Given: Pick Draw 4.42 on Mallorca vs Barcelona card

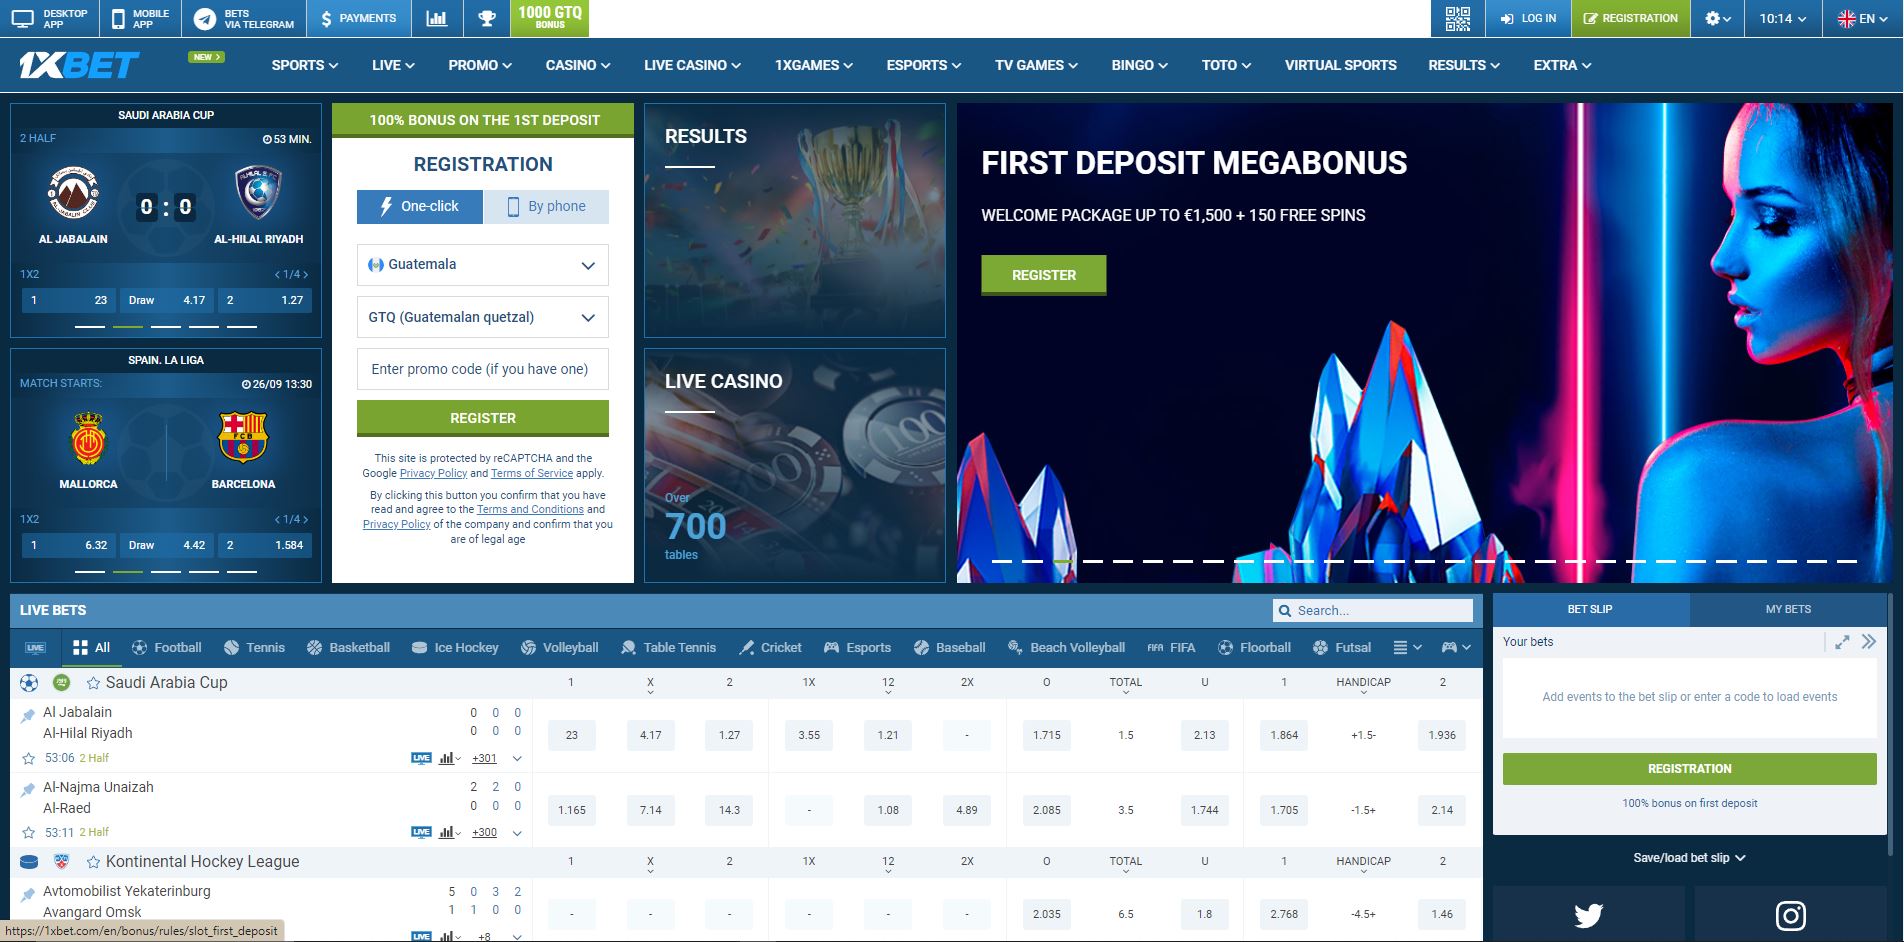Looking at the screenshot, I should 166,545.
